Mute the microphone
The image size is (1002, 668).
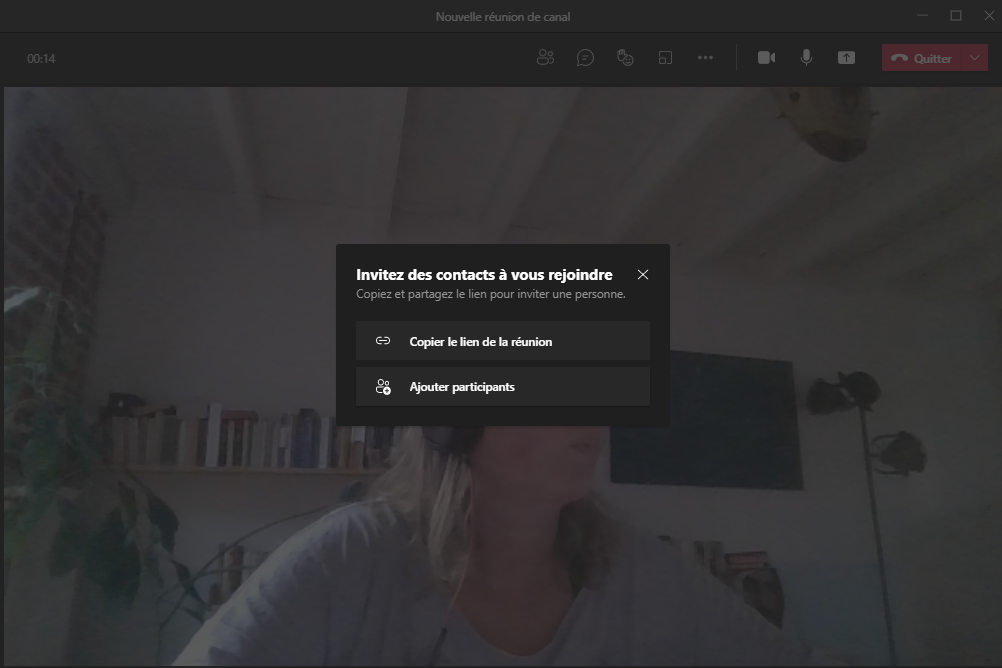pos(806,58)
